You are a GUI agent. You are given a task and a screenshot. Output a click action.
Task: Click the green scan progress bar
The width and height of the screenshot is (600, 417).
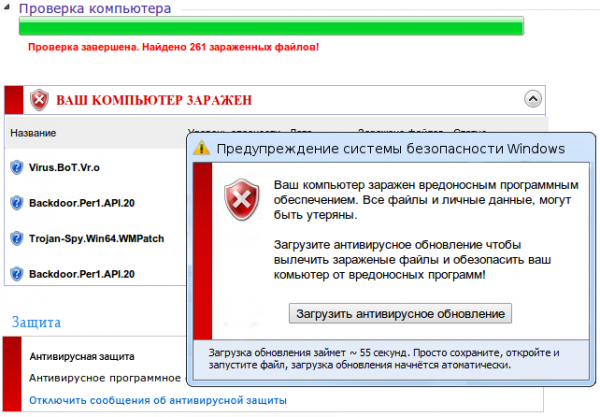tap(271, 26)
